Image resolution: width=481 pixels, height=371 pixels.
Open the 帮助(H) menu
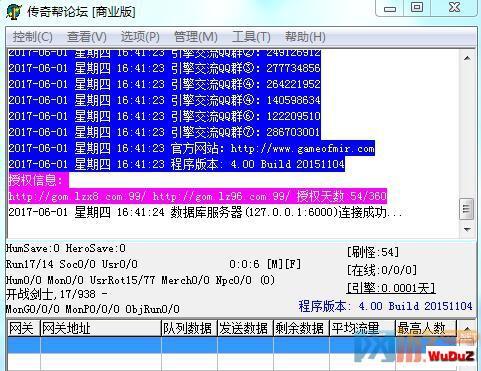(x=305, y=37)
